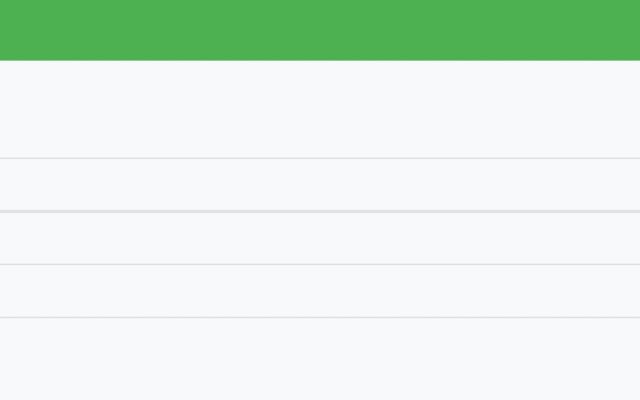Click the right side of the bottom empty area
Image resolution: width=640 pixels, height=400 pixels.
(620, 359)
